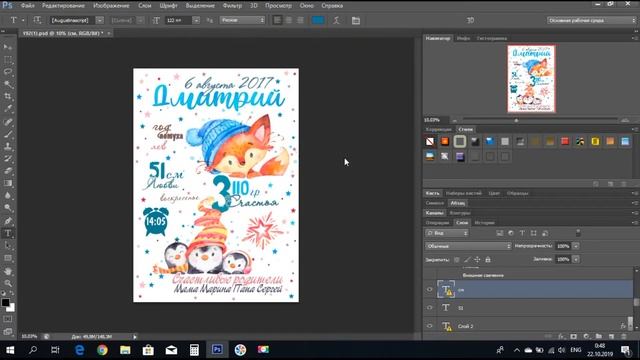Open the anti-aliasing method dropdown
Image resolution: width=640 pixels, height=360 pixels.
(242, 20)
